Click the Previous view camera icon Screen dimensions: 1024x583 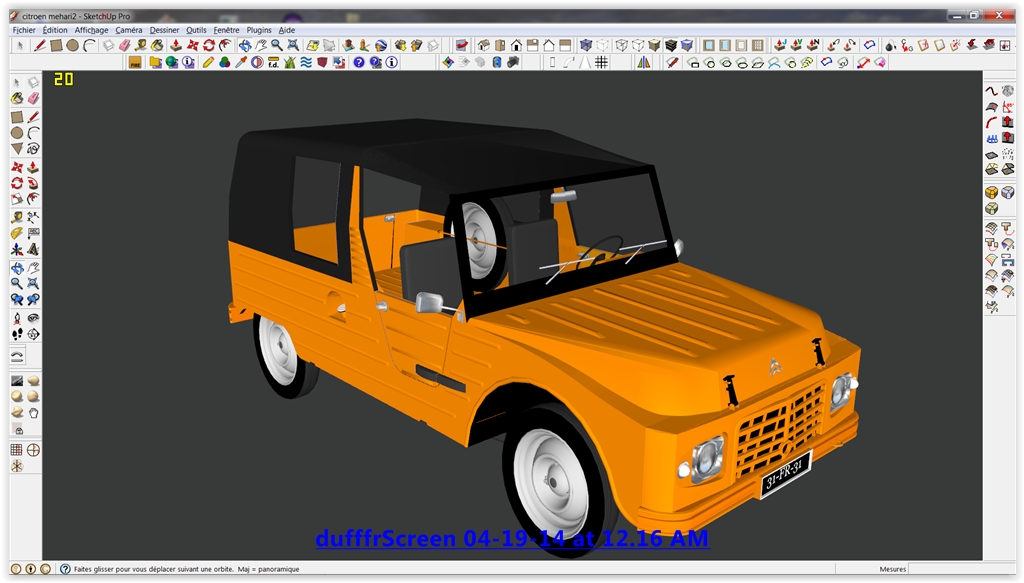[x=17, y=299]
